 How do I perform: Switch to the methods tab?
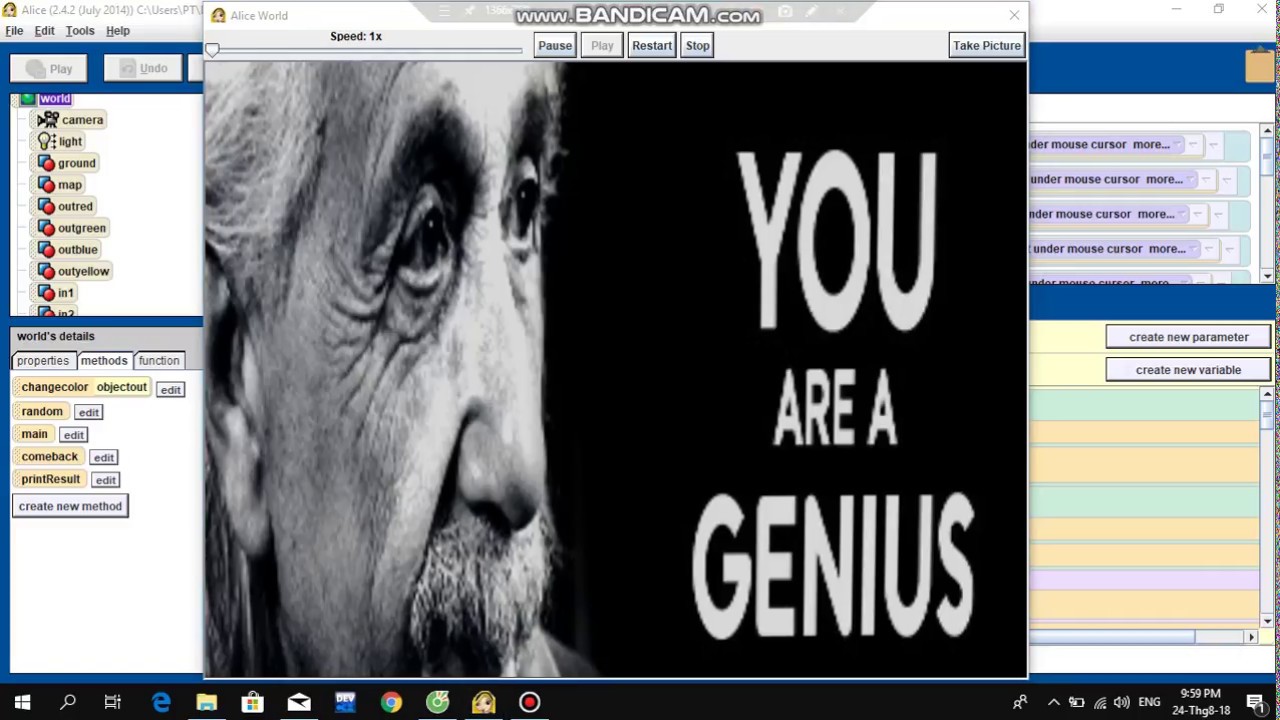coord(104,361)
